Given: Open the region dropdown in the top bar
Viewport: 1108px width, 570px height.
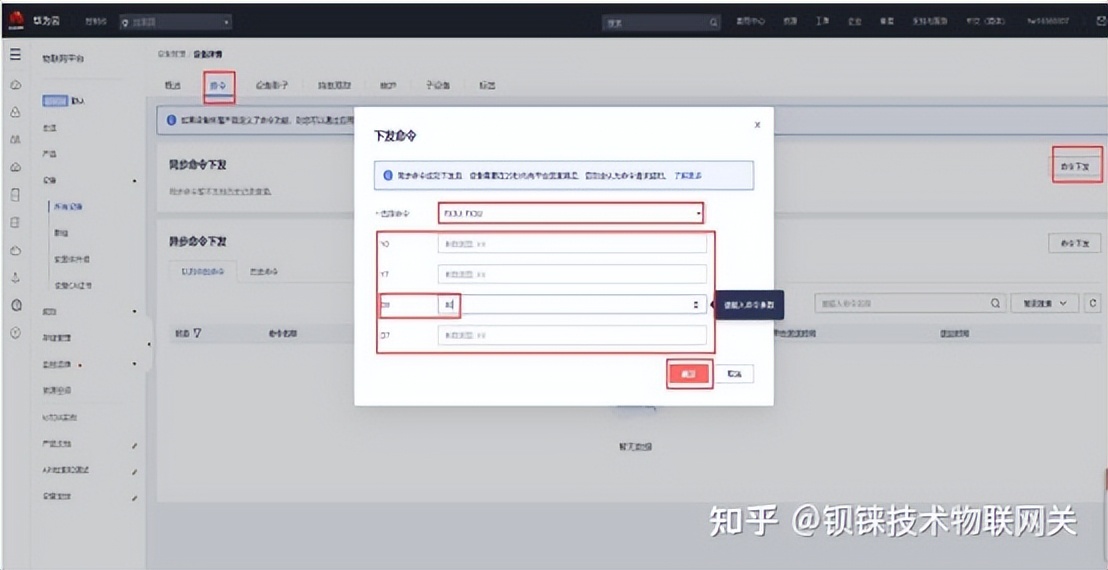Looking at the screenshot, I should point(175,23).
